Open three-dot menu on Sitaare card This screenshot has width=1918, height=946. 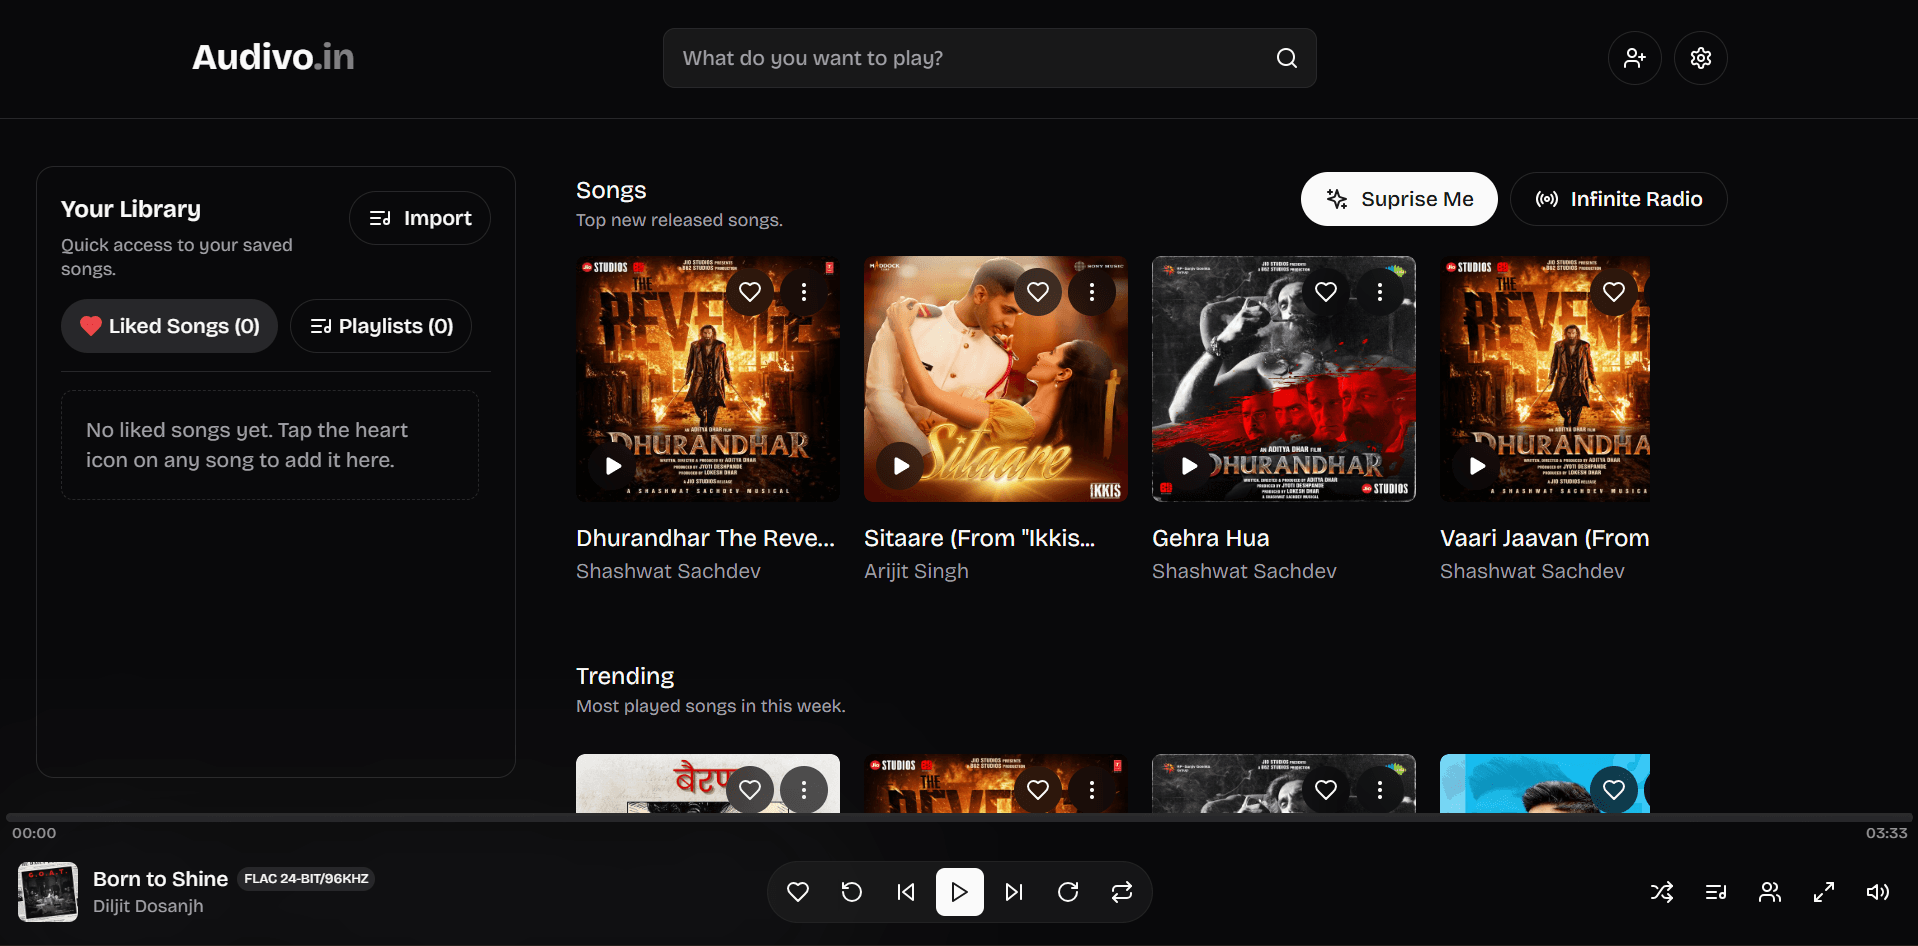[1092, 292]
